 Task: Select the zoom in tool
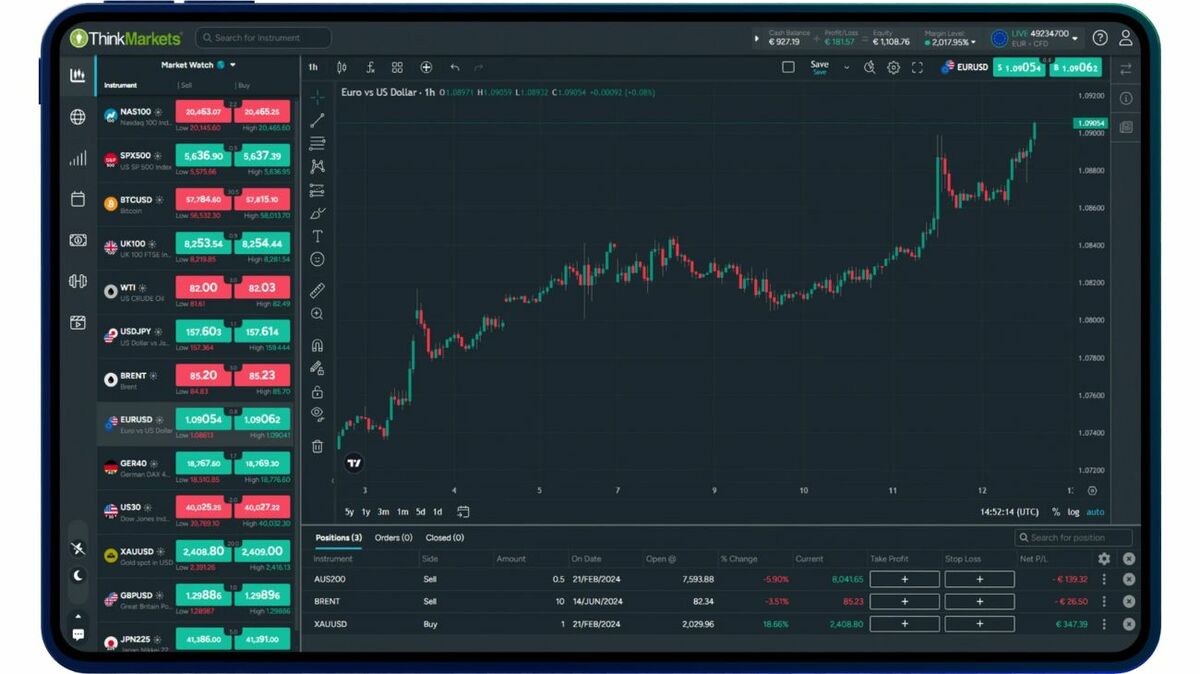(x=317, y=313)
